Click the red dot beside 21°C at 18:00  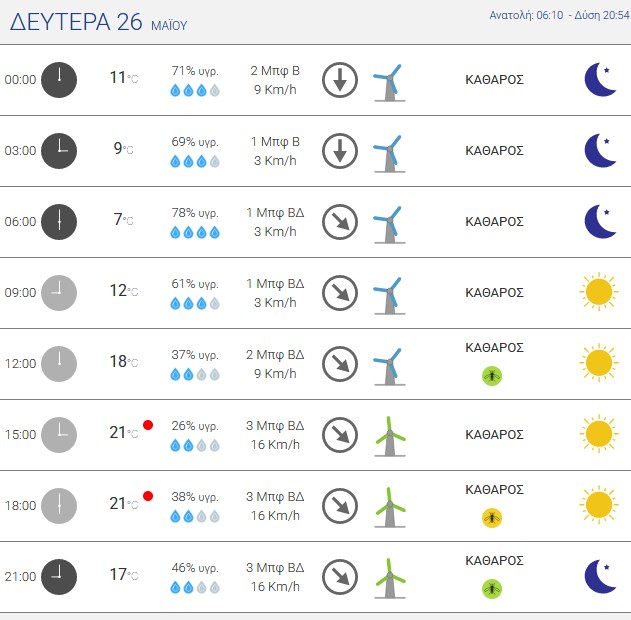148,496
